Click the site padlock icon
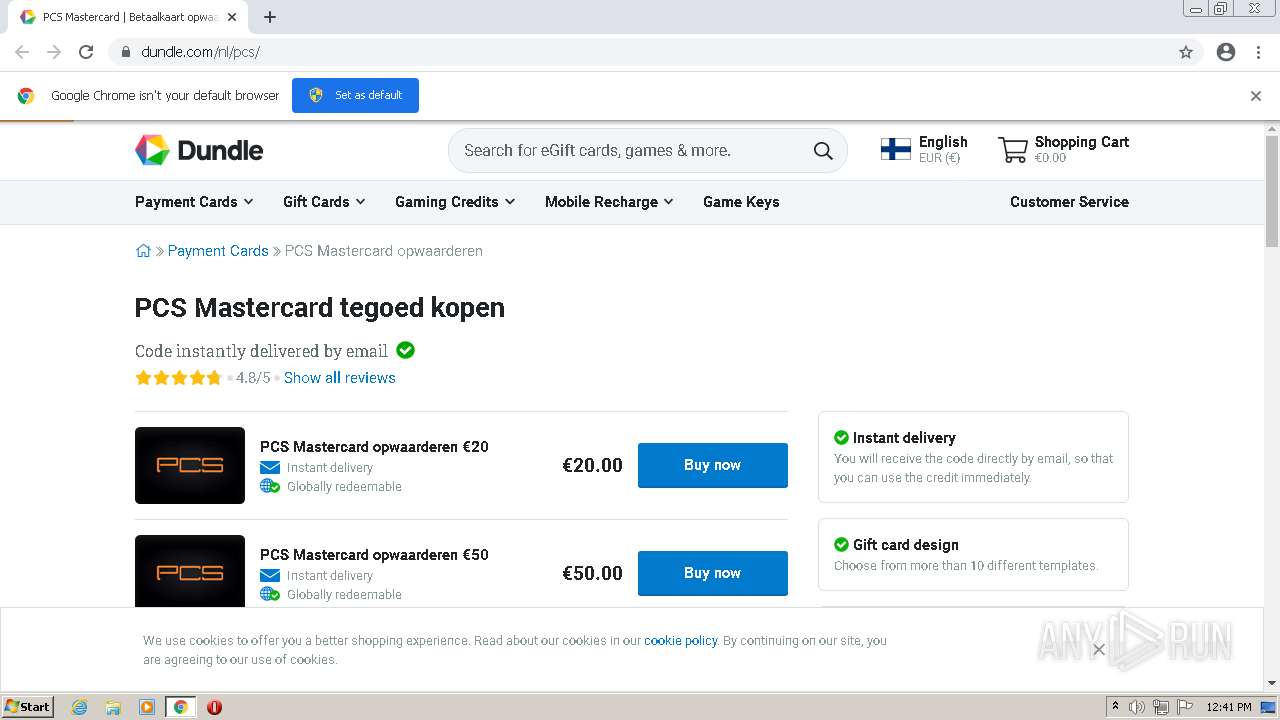Viewport: 1280px width, 720px height. 125,52
